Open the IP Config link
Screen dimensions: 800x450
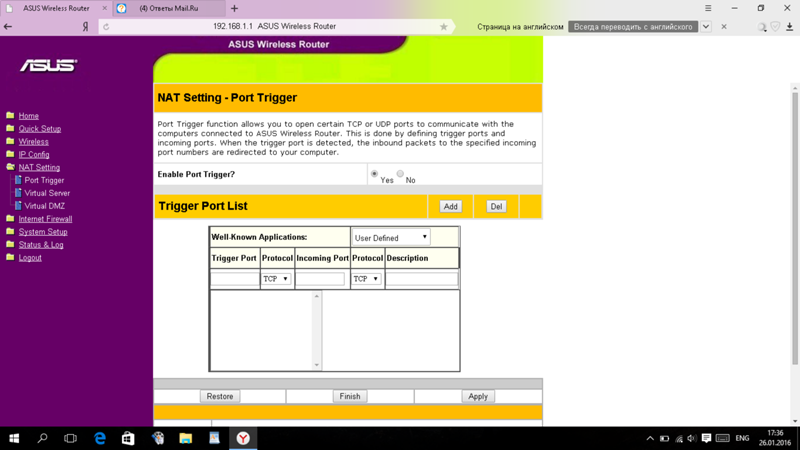click(x=34, y=154)
